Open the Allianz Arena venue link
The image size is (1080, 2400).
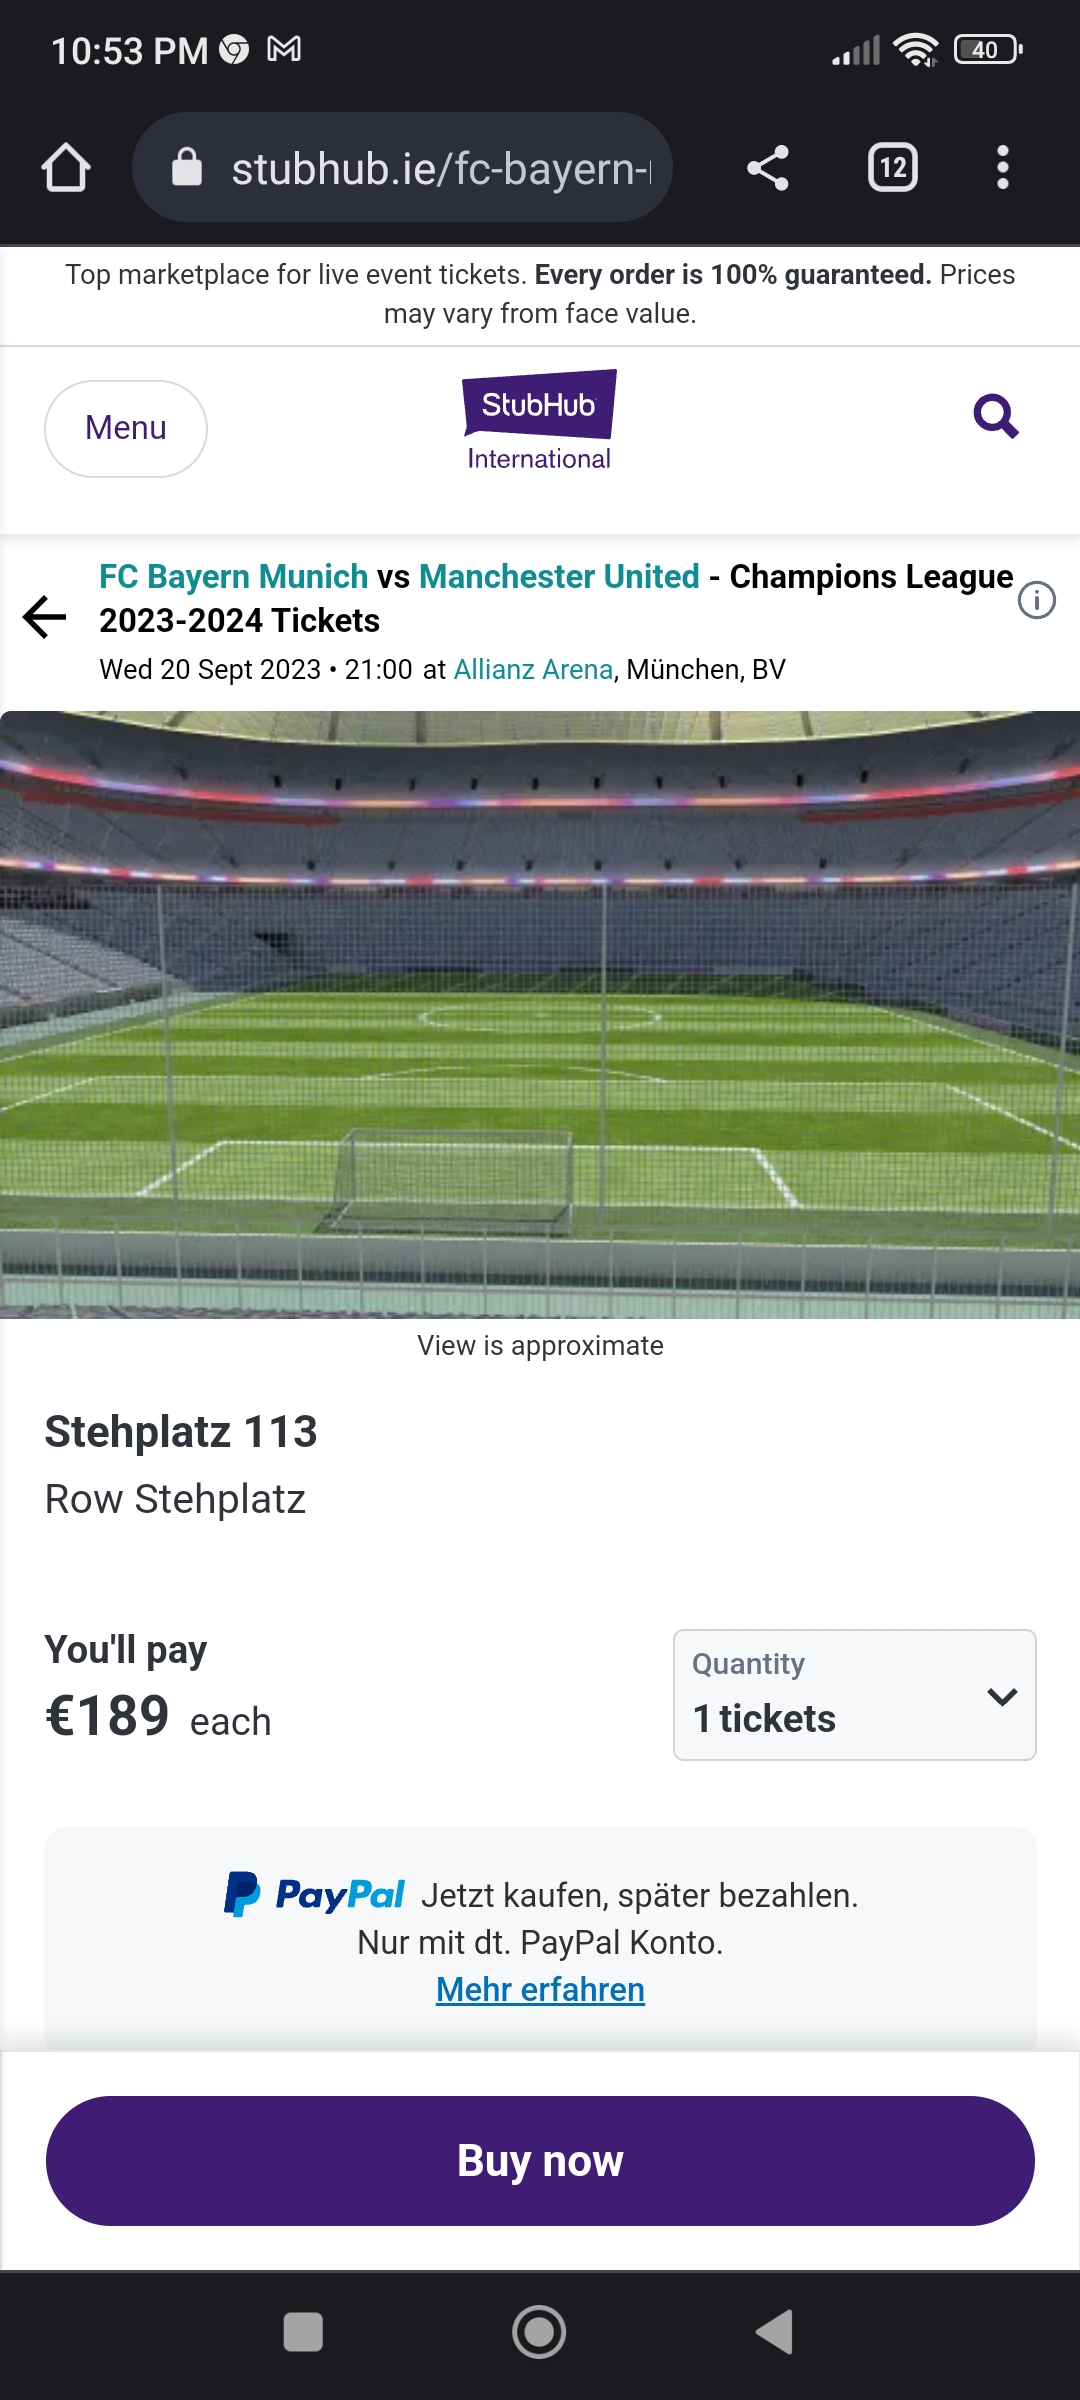click(533, 669)
